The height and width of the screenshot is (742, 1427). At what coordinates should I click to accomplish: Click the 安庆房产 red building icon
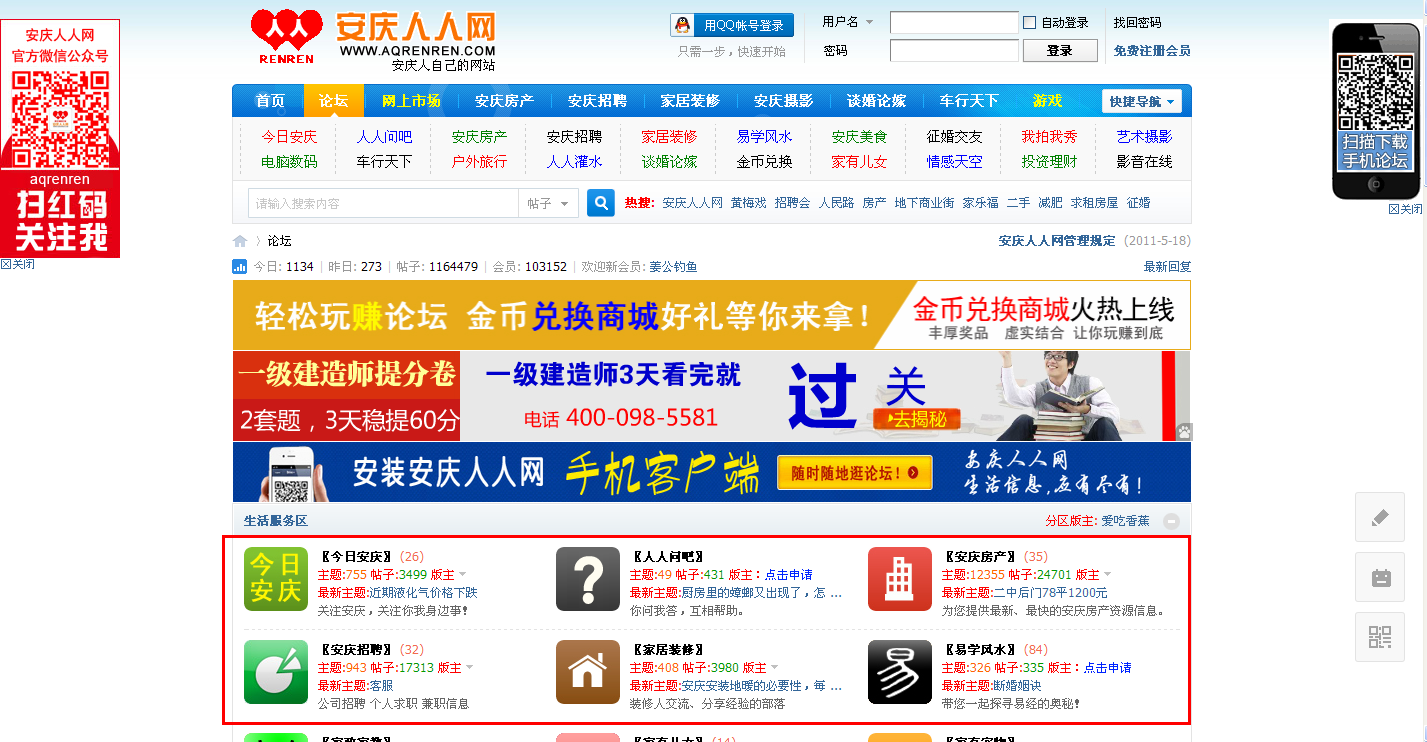point(900,579)
